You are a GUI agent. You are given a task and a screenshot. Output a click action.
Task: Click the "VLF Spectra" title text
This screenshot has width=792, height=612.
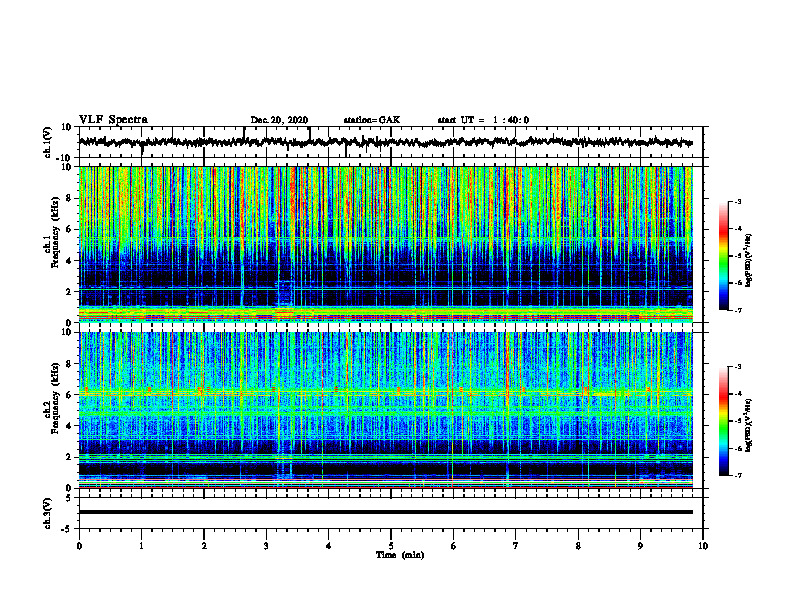coord(113,120)
